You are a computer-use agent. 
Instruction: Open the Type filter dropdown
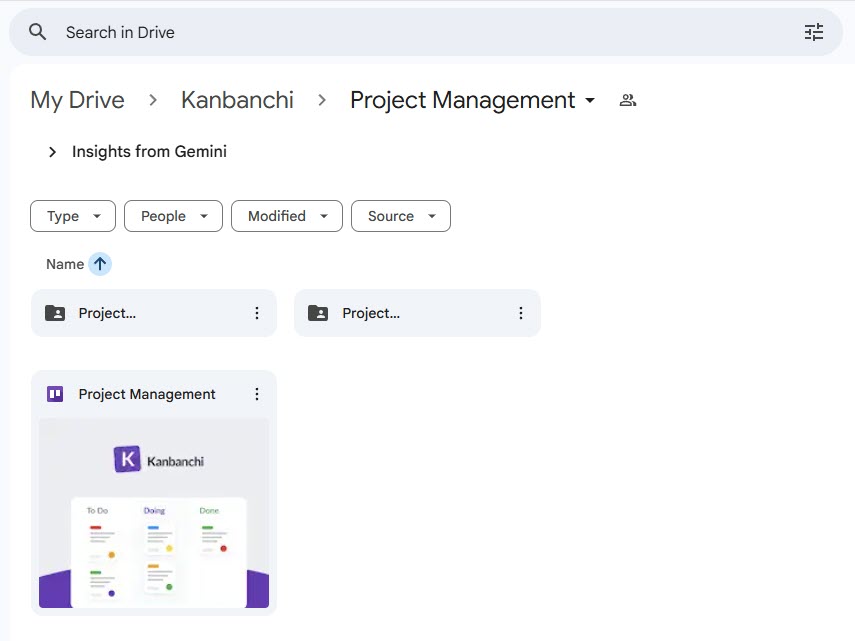click(72, 216)
